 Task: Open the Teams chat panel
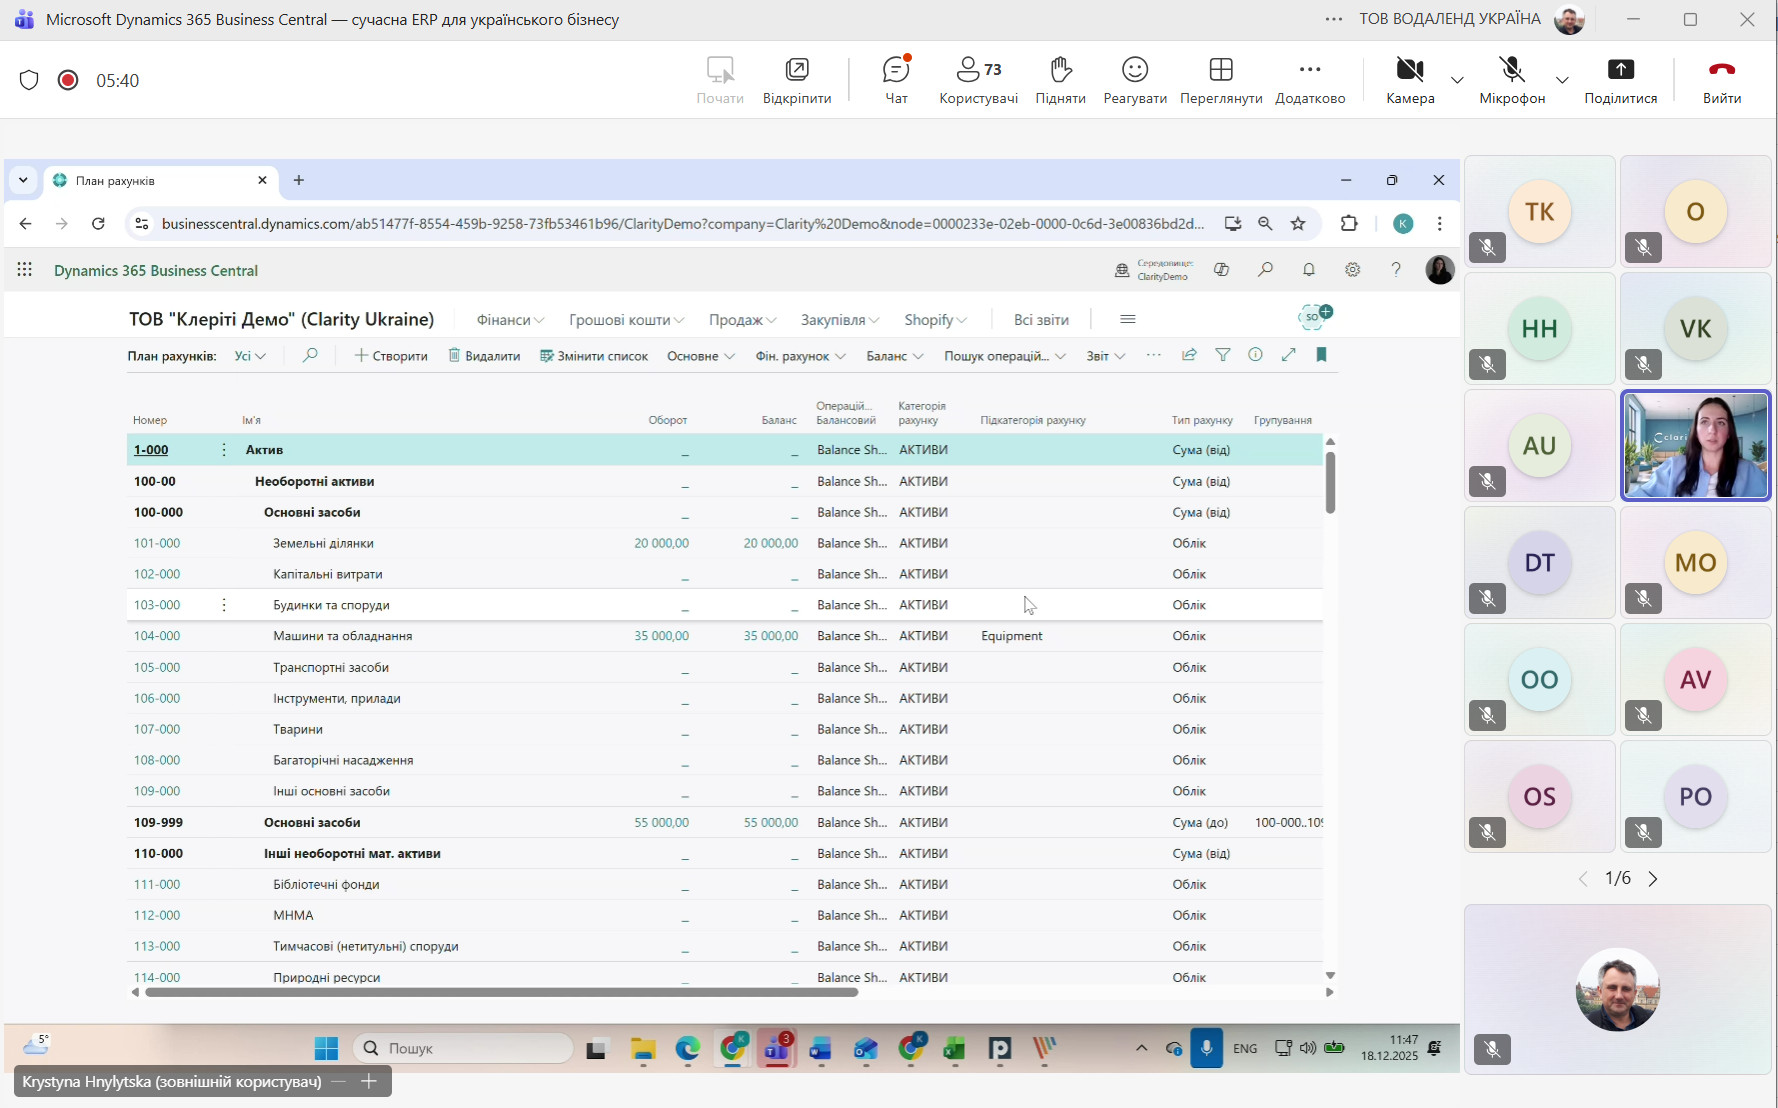click(896, 79)
